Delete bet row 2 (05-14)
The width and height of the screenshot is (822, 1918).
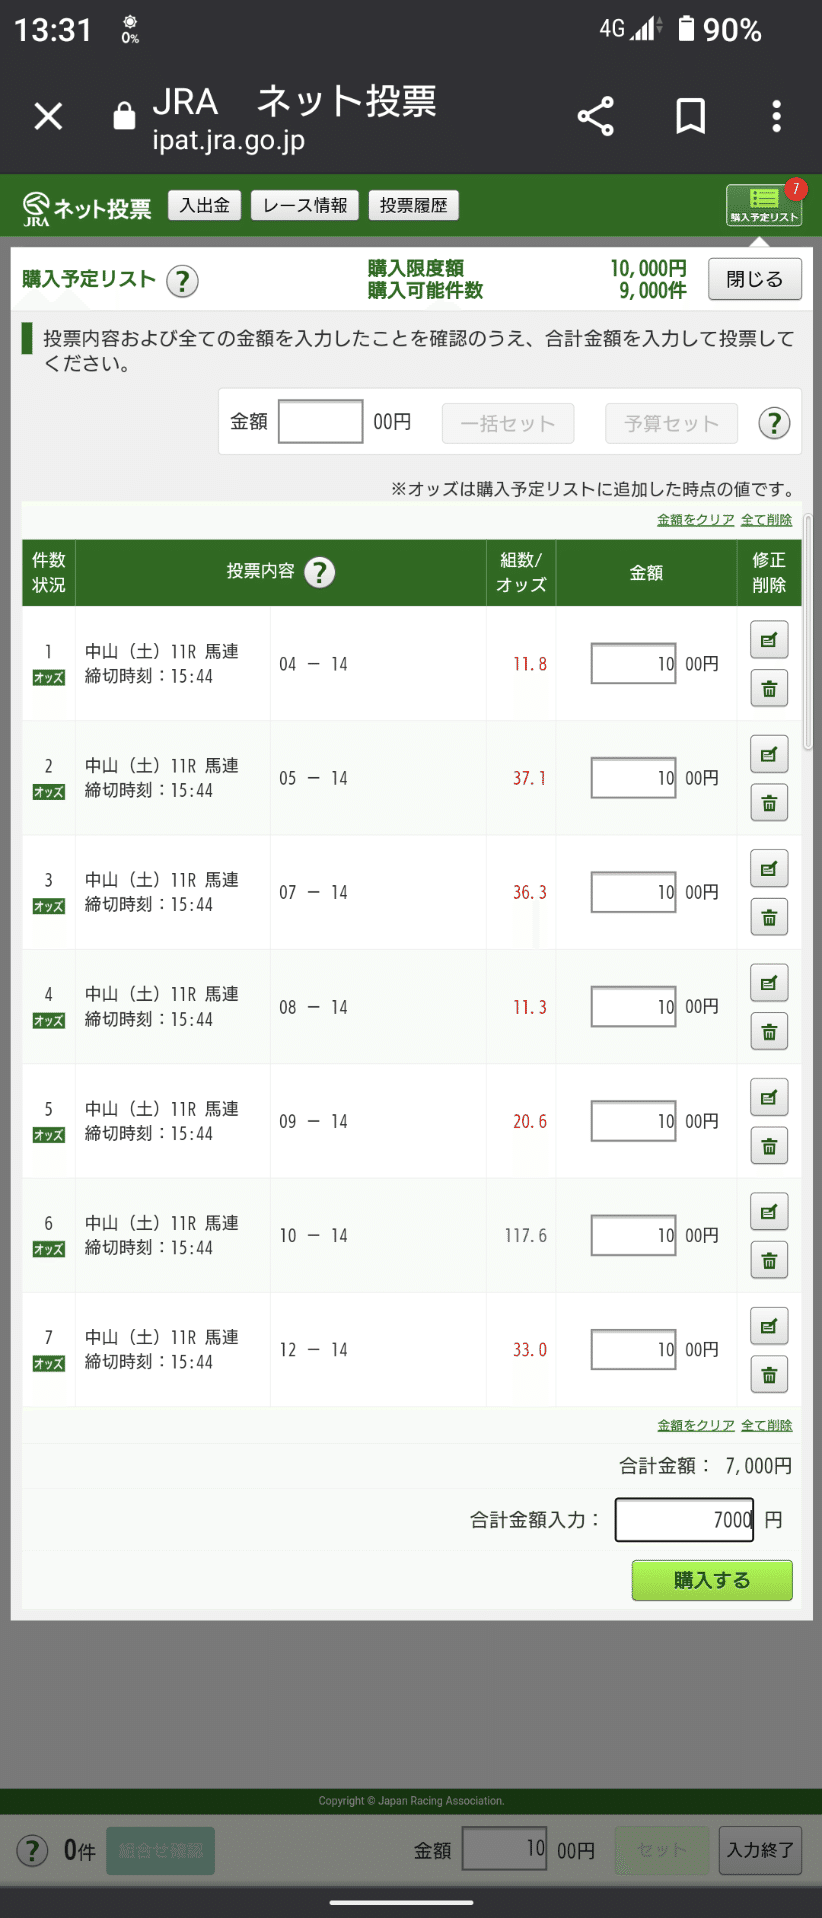[769, 803]
